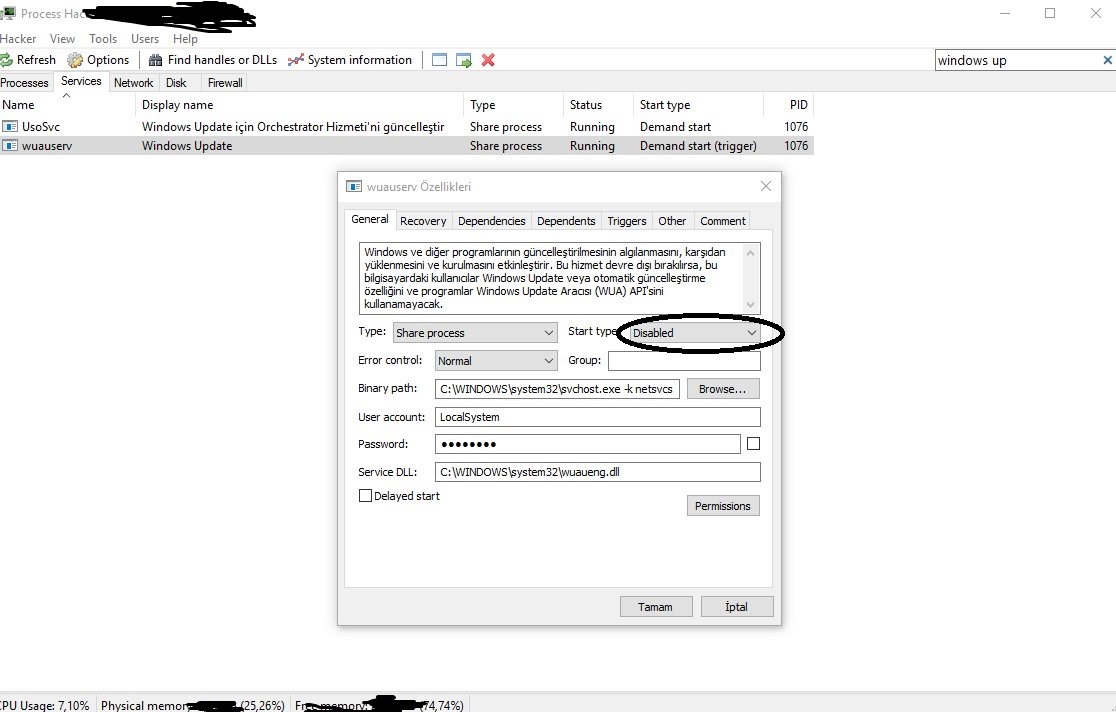Sort by the Start type column header
Image resolution: width=1116 pixels, height=712 pixels.
tap(698, 105)
